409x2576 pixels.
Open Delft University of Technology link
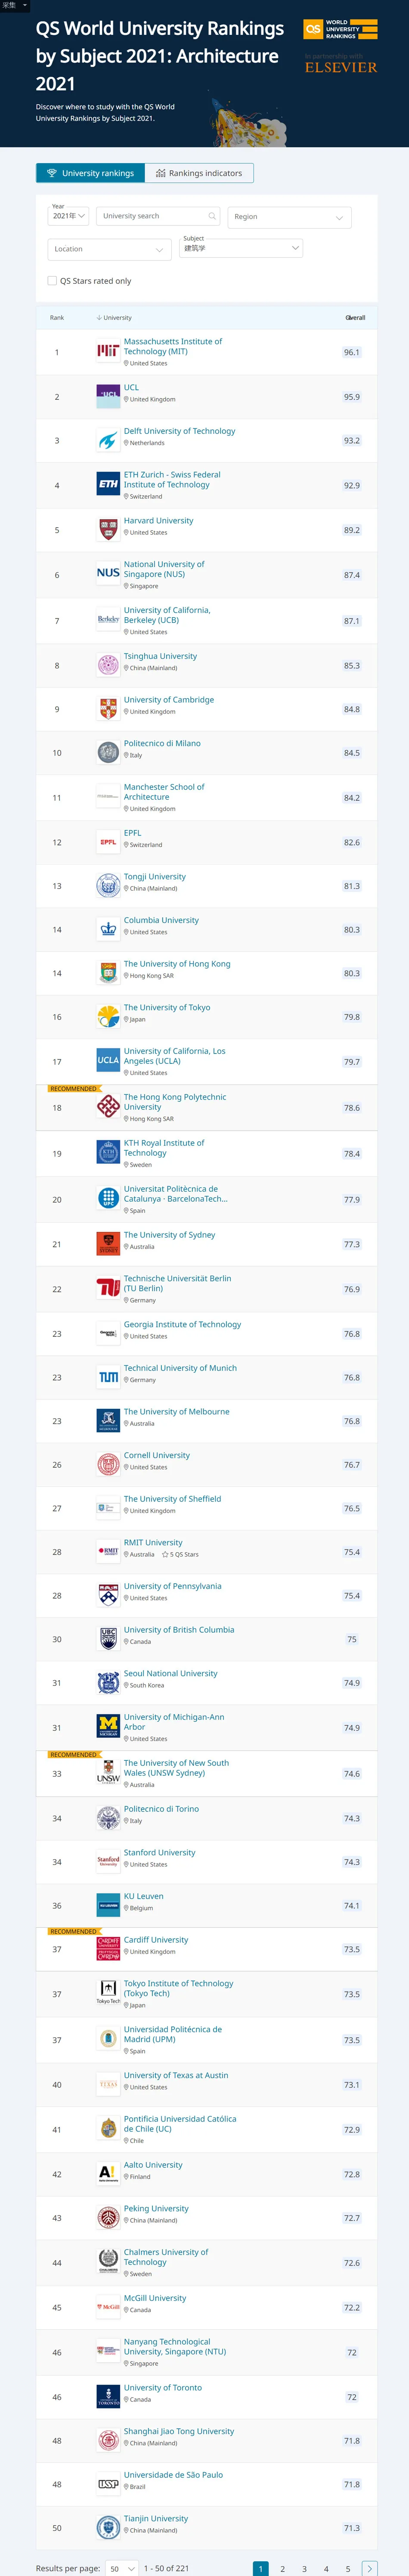coord(179,431)
